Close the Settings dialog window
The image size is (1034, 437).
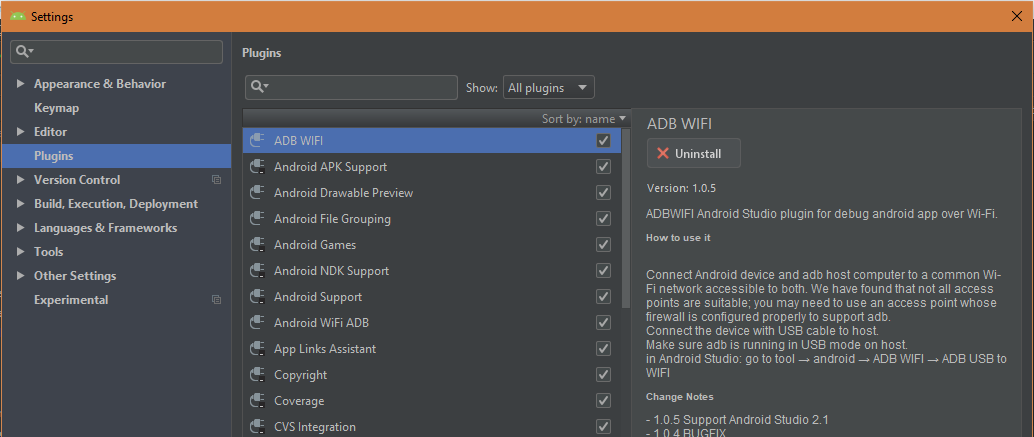pos(1017,16)
